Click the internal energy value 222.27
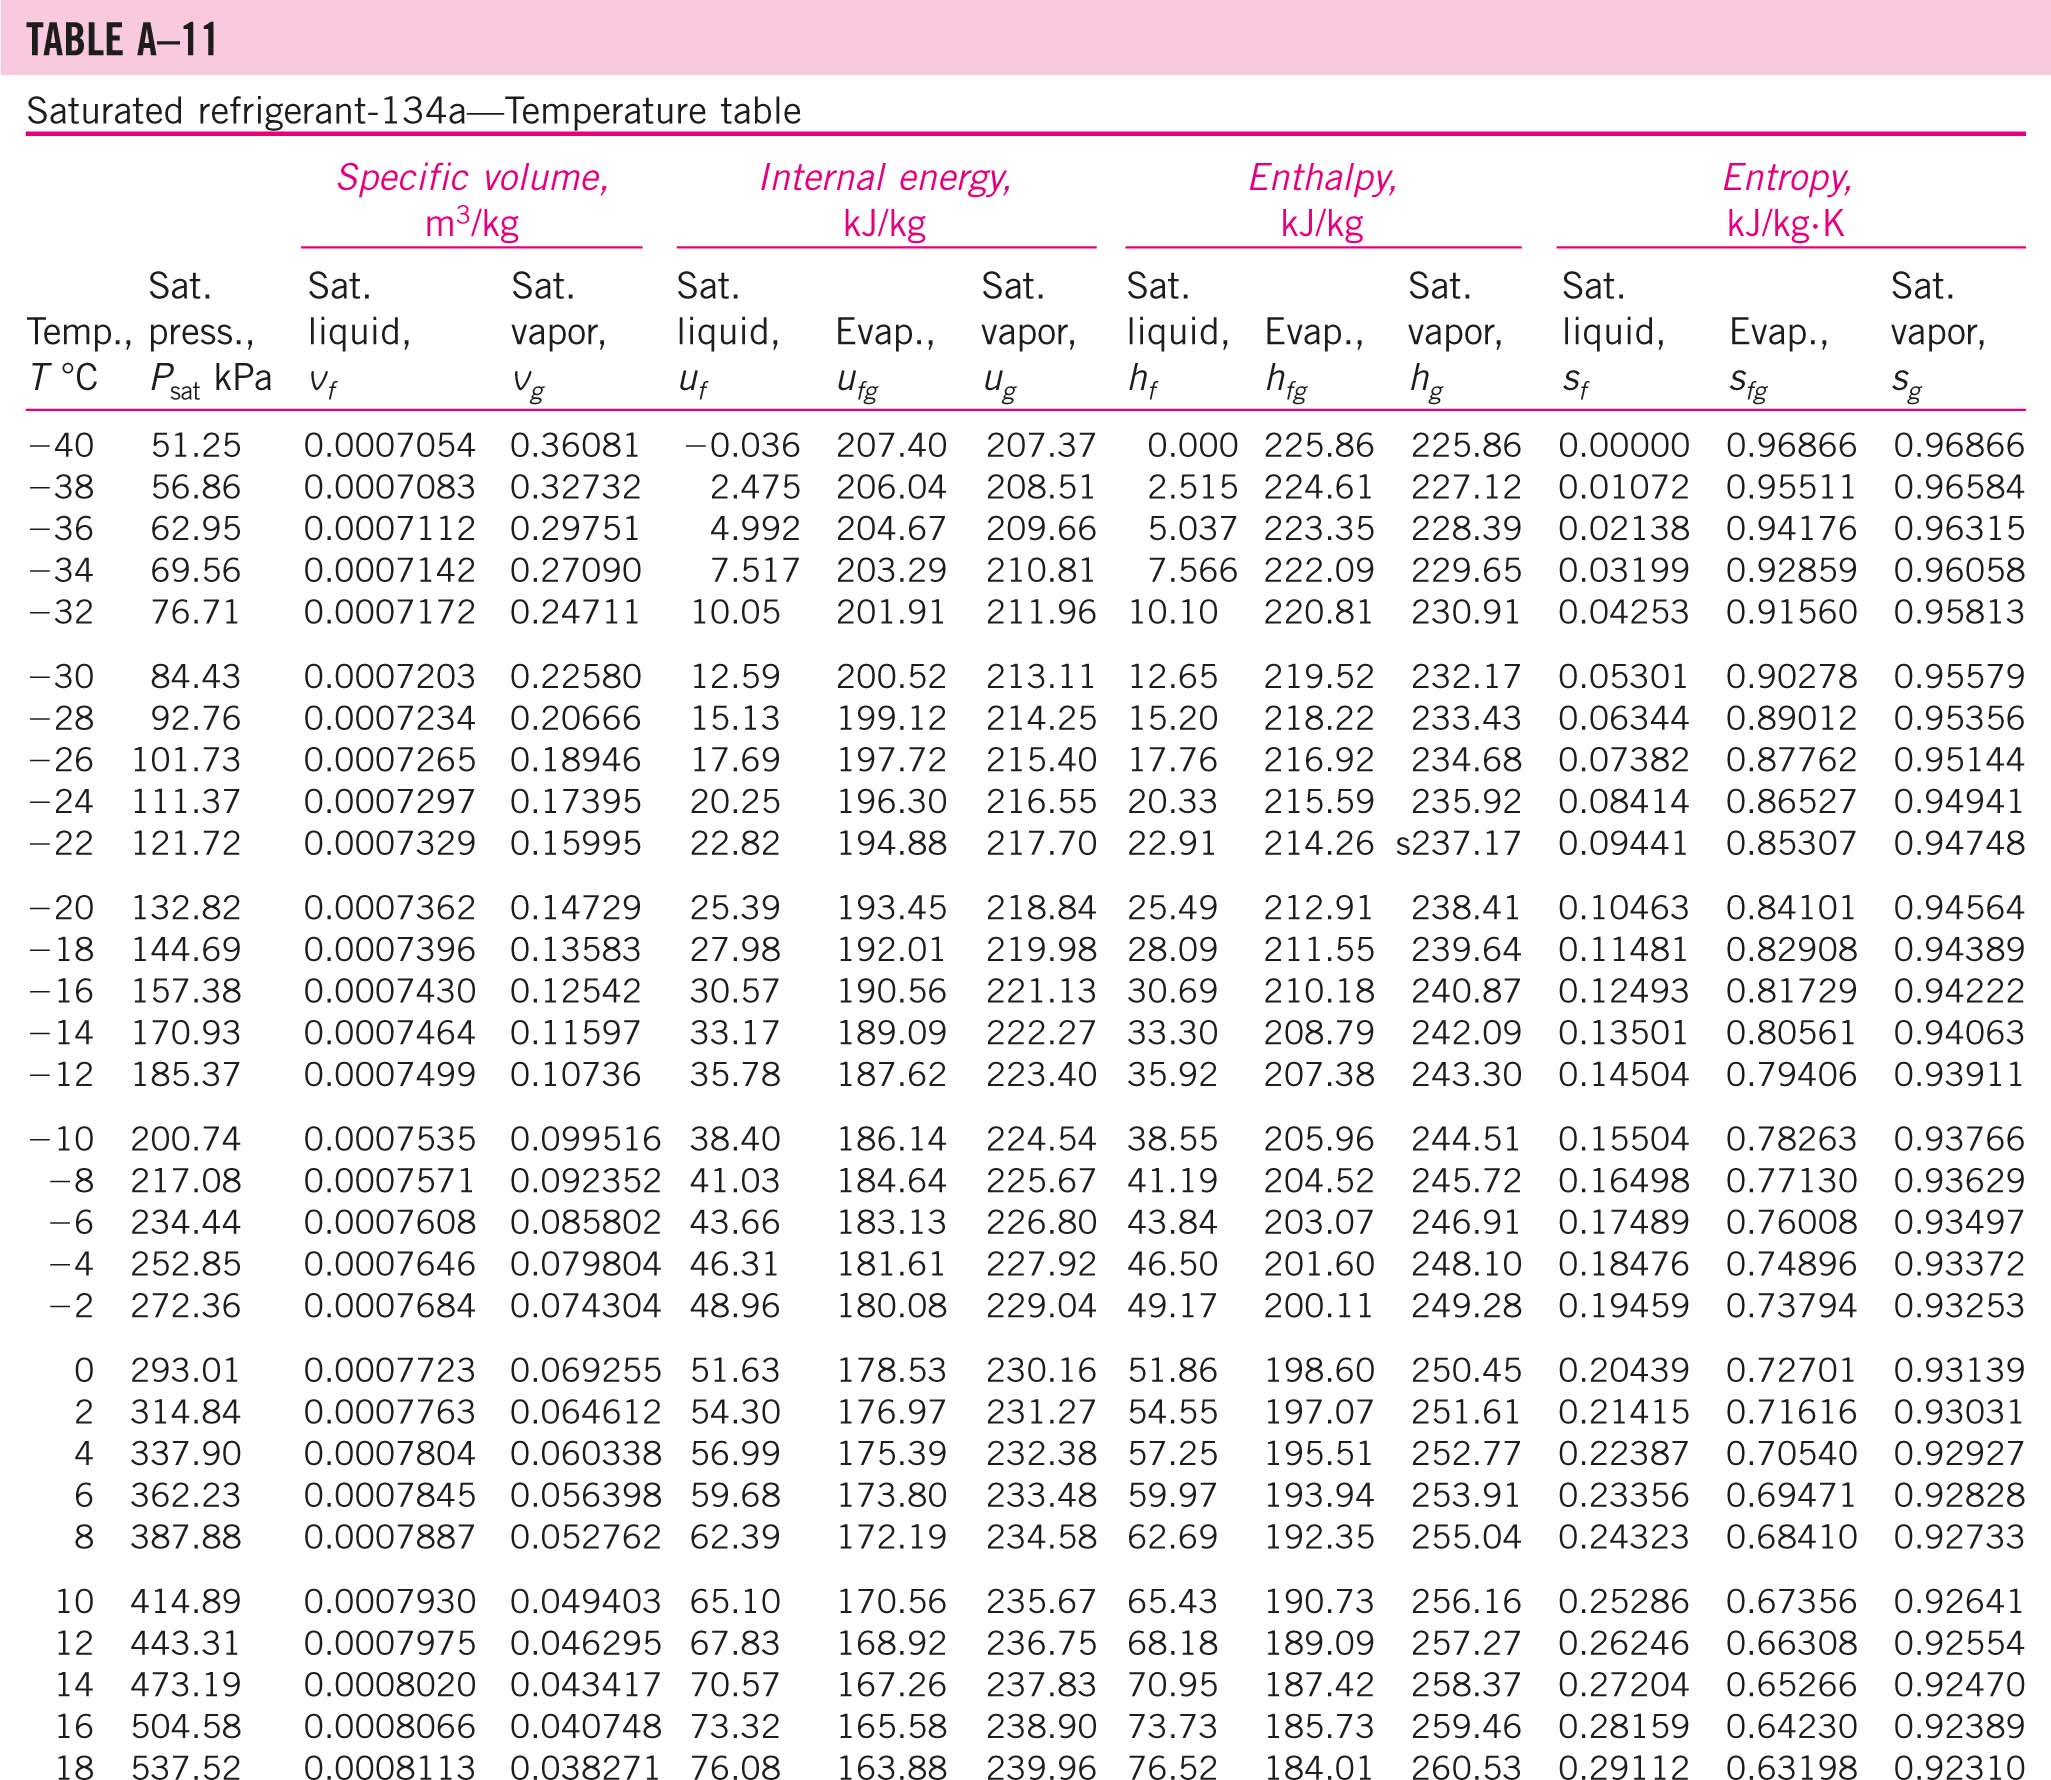Image resolution: width=2051 pixels, height=1780 pixels. (x=1041, y=1033)
